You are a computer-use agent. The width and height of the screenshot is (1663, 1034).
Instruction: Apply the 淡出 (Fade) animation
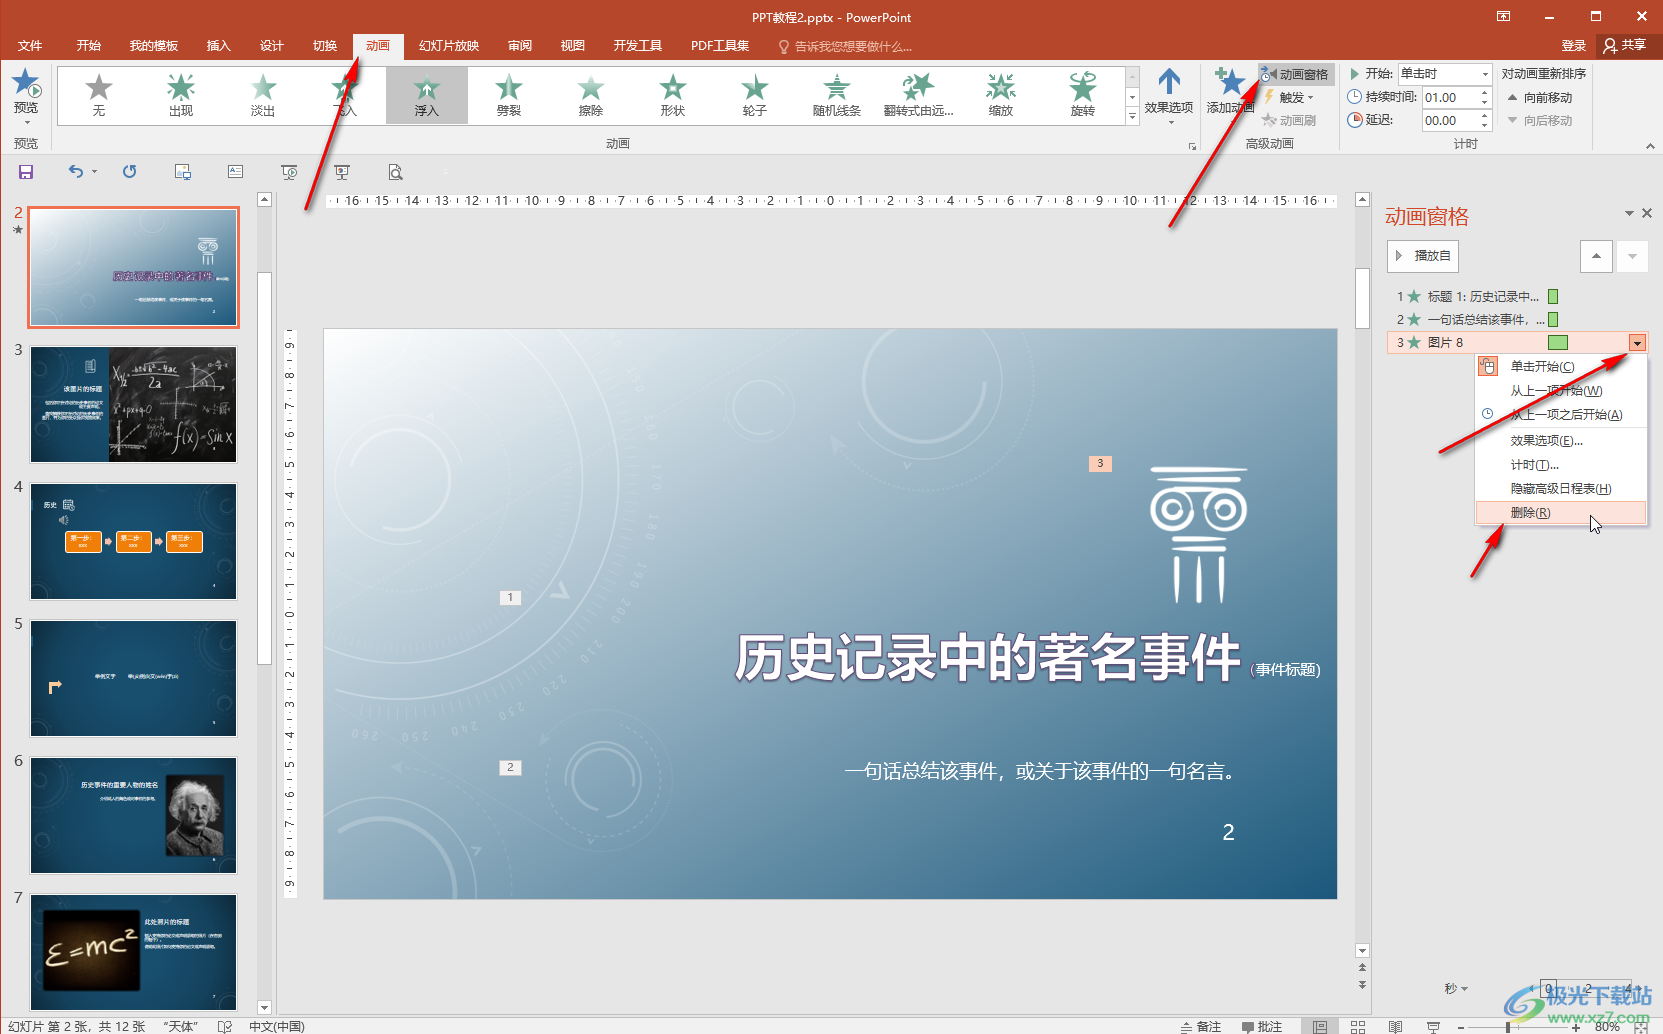pyautogui.click(x=263, y=95)
